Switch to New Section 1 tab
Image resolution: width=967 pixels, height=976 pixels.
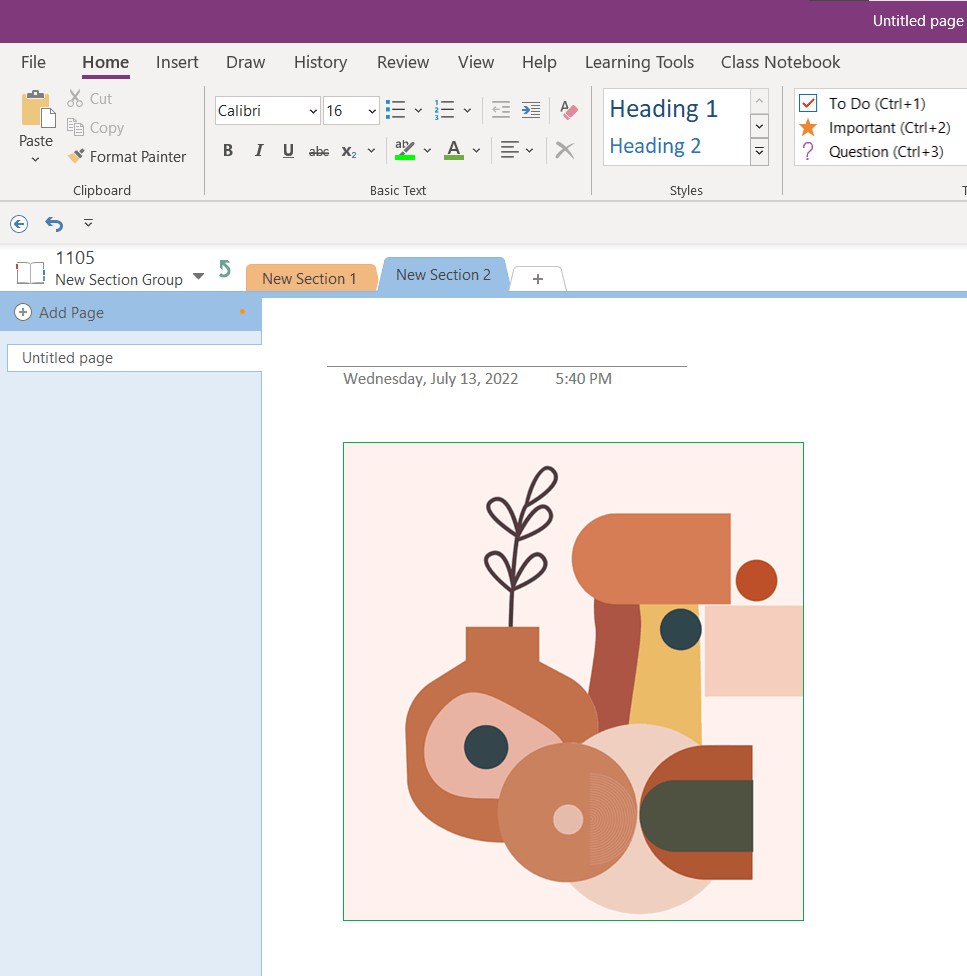click(309, 278)
